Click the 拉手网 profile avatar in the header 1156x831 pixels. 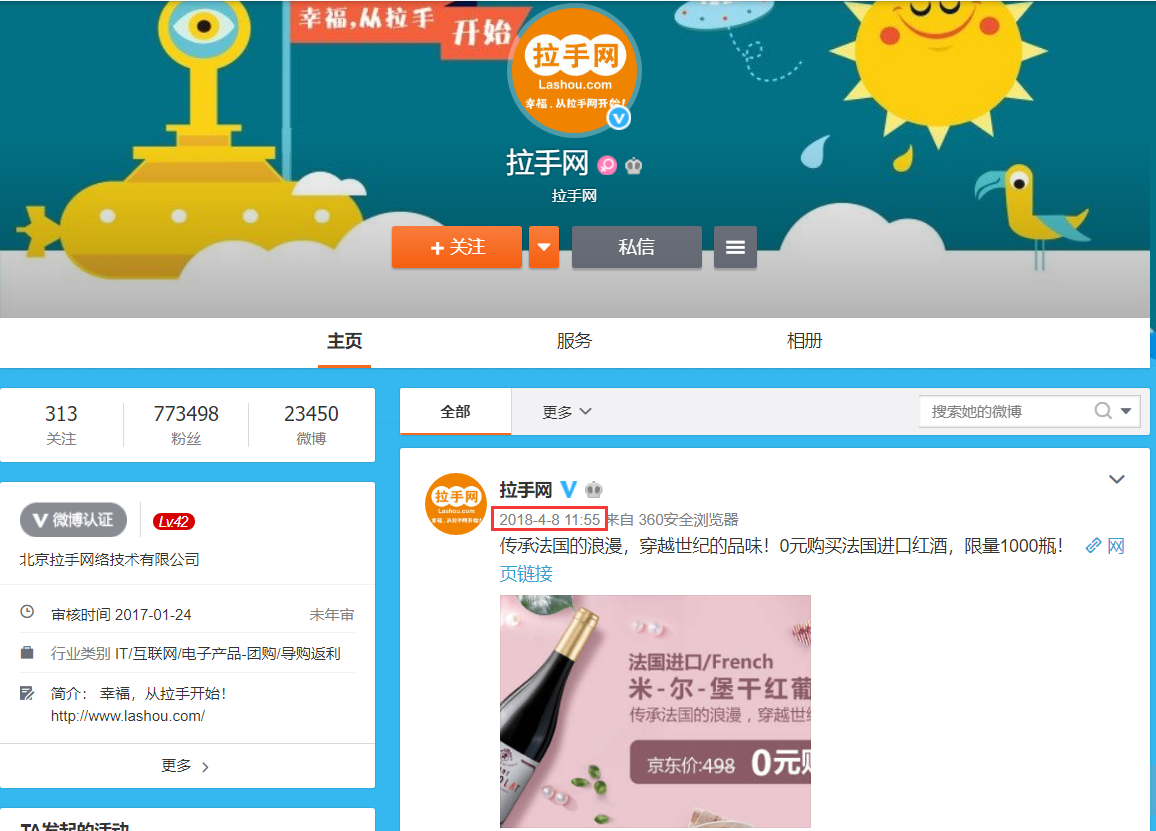point(574,71)
